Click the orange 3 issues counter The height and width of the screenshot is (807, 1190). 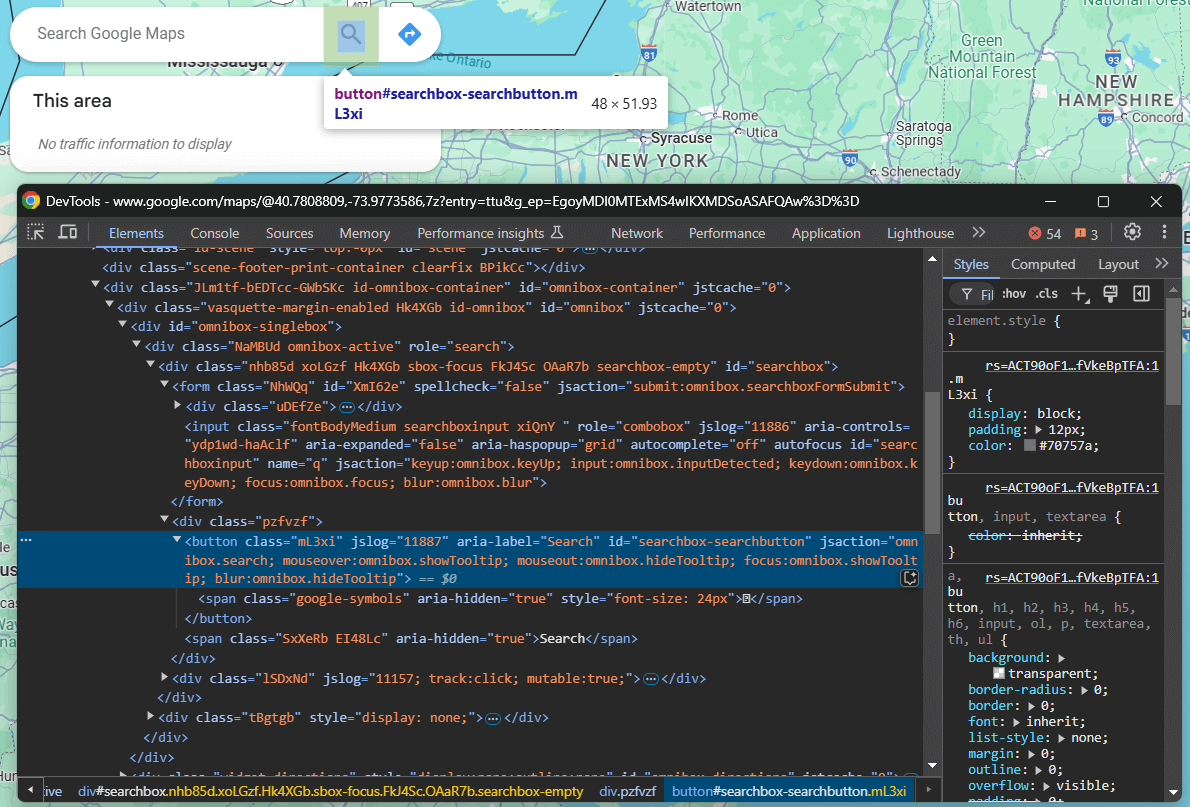point(1086,234)
